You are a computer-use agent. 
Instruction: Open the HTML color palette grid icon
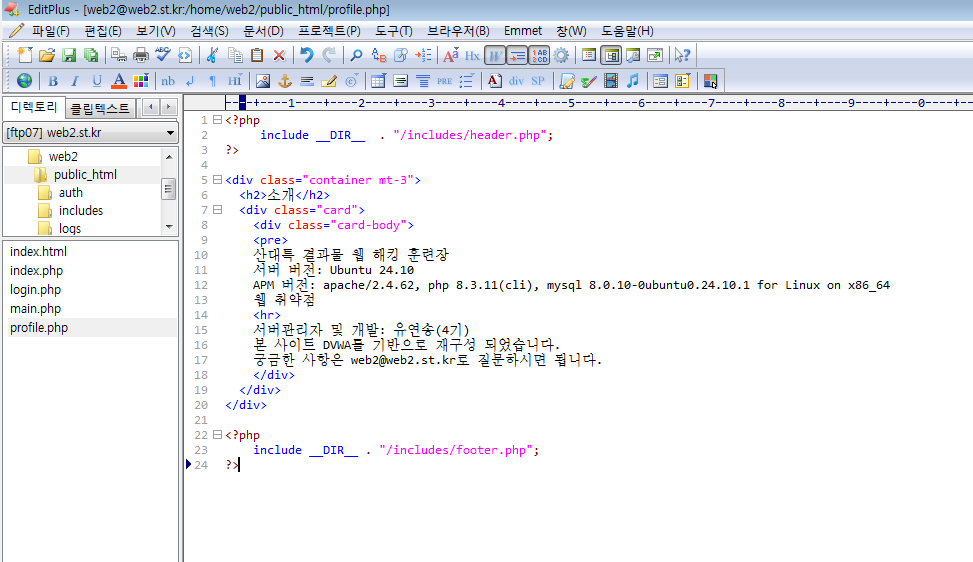(141, 81)
